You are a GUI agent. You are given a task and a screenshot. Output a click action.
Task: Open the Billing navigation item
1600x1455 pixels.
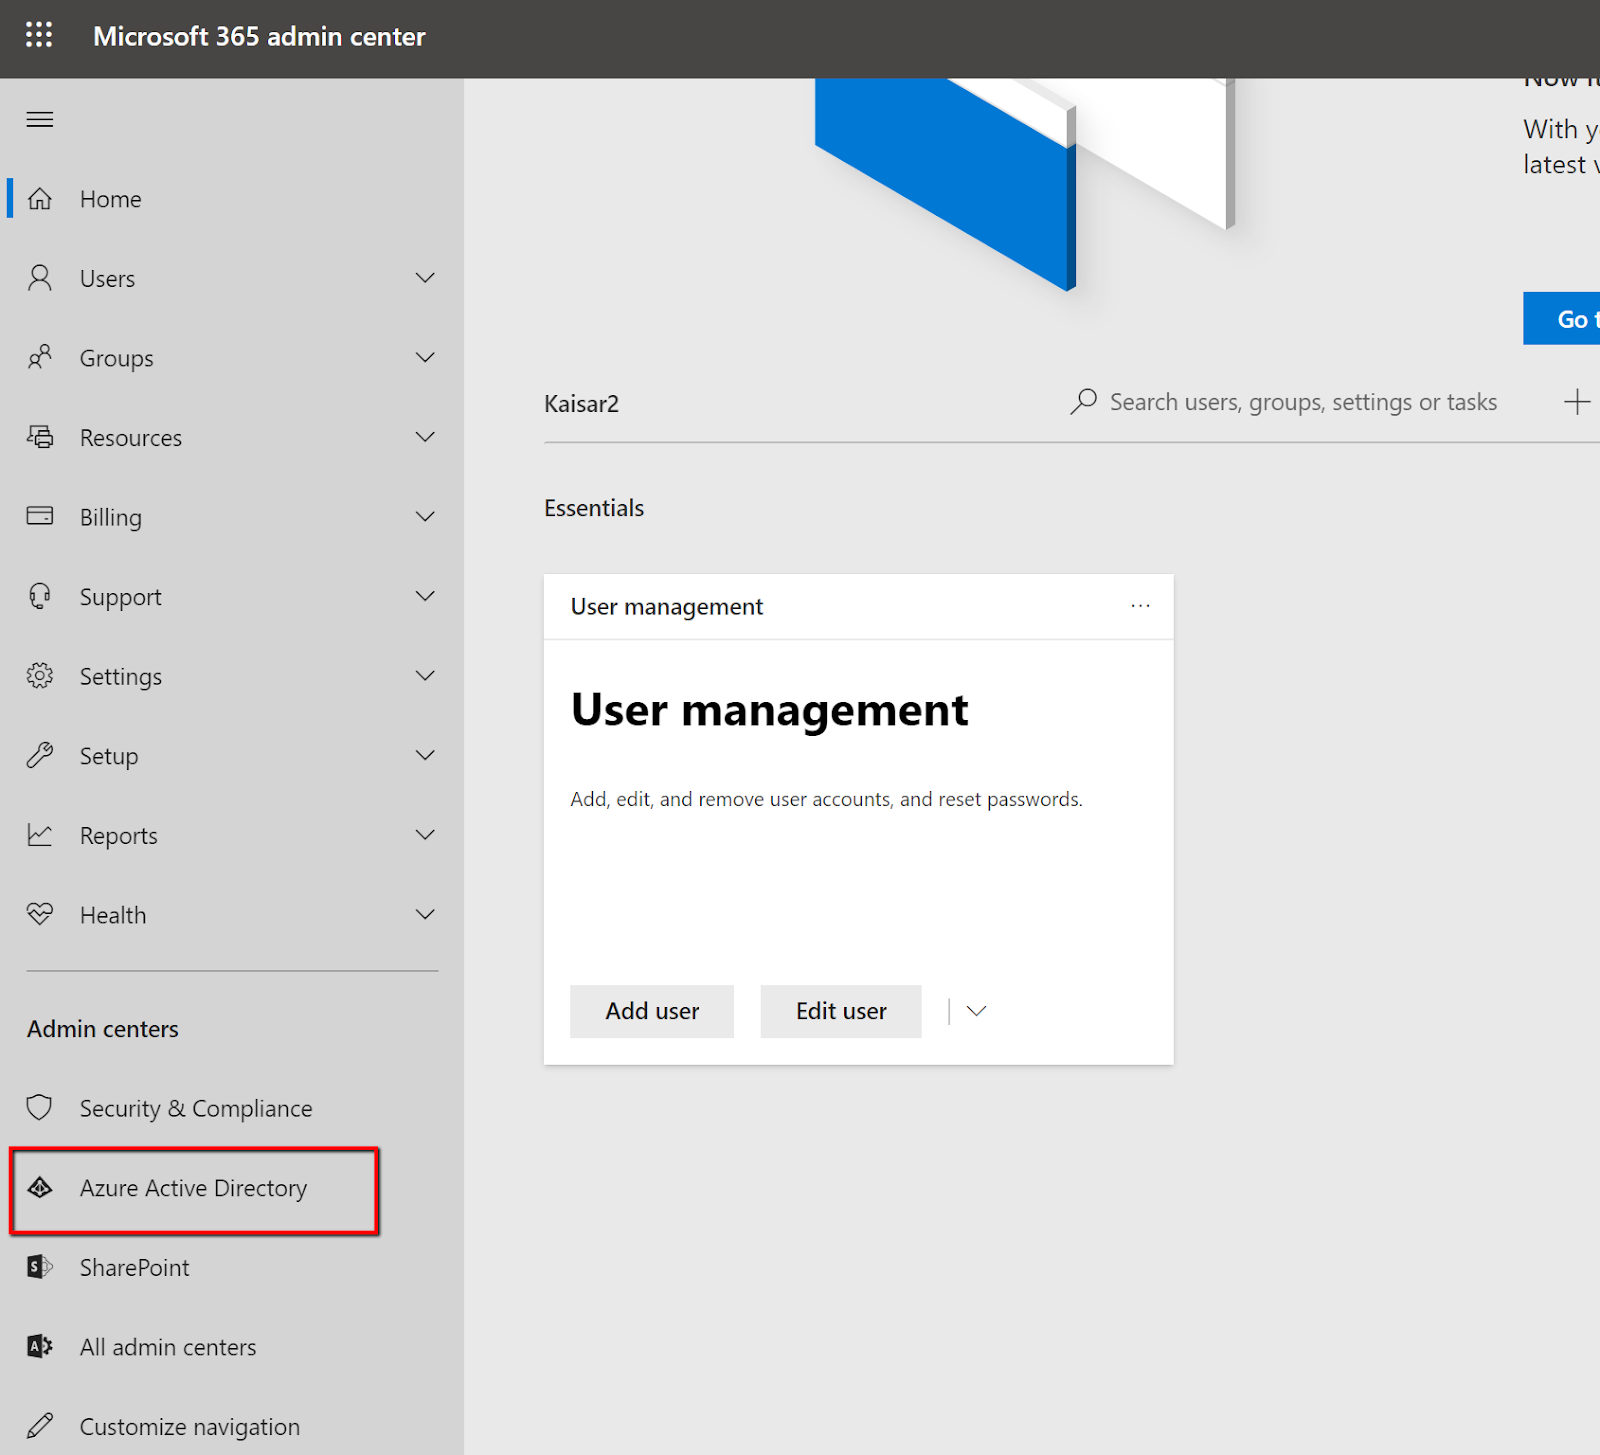[x=232, y=516]
